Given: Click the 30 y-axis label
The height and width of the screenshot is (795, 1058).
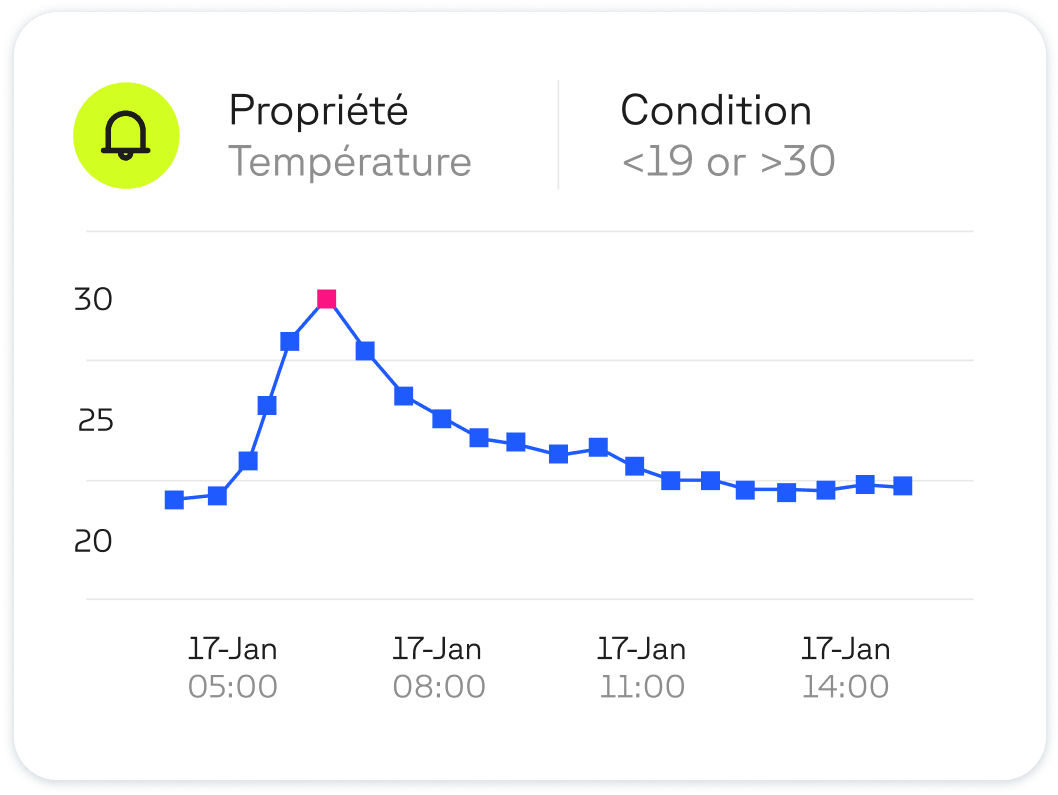Looking at the screenshot, I should click(93, 299).
